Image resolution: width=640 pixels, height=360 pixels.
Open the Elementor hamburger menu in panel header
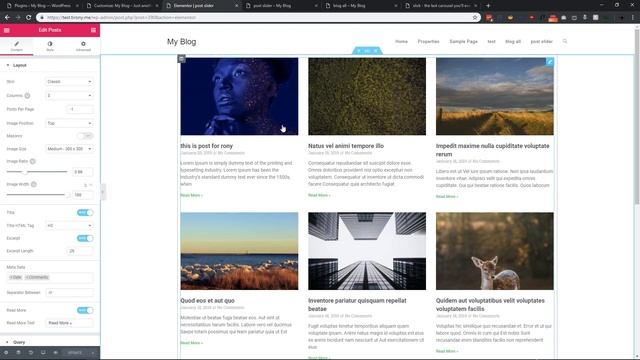coord(7,30)
